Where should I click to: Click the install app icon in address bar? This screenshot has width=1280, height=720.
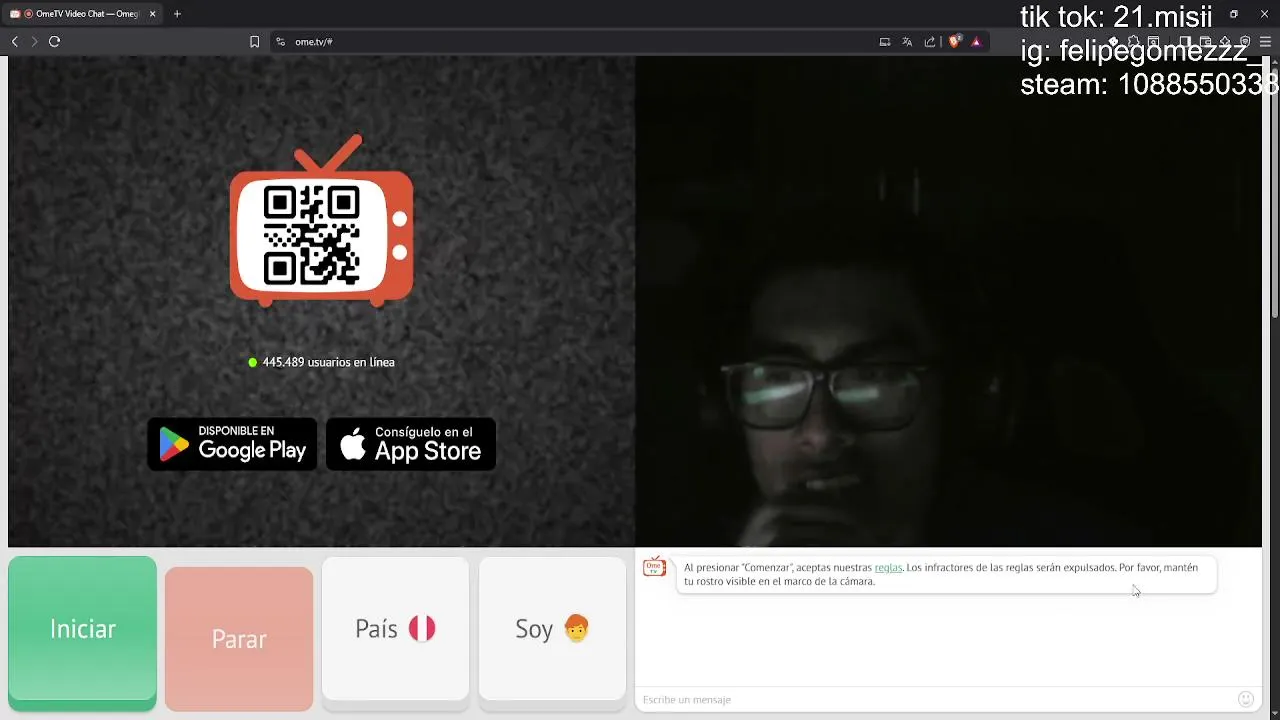[885, 42]
